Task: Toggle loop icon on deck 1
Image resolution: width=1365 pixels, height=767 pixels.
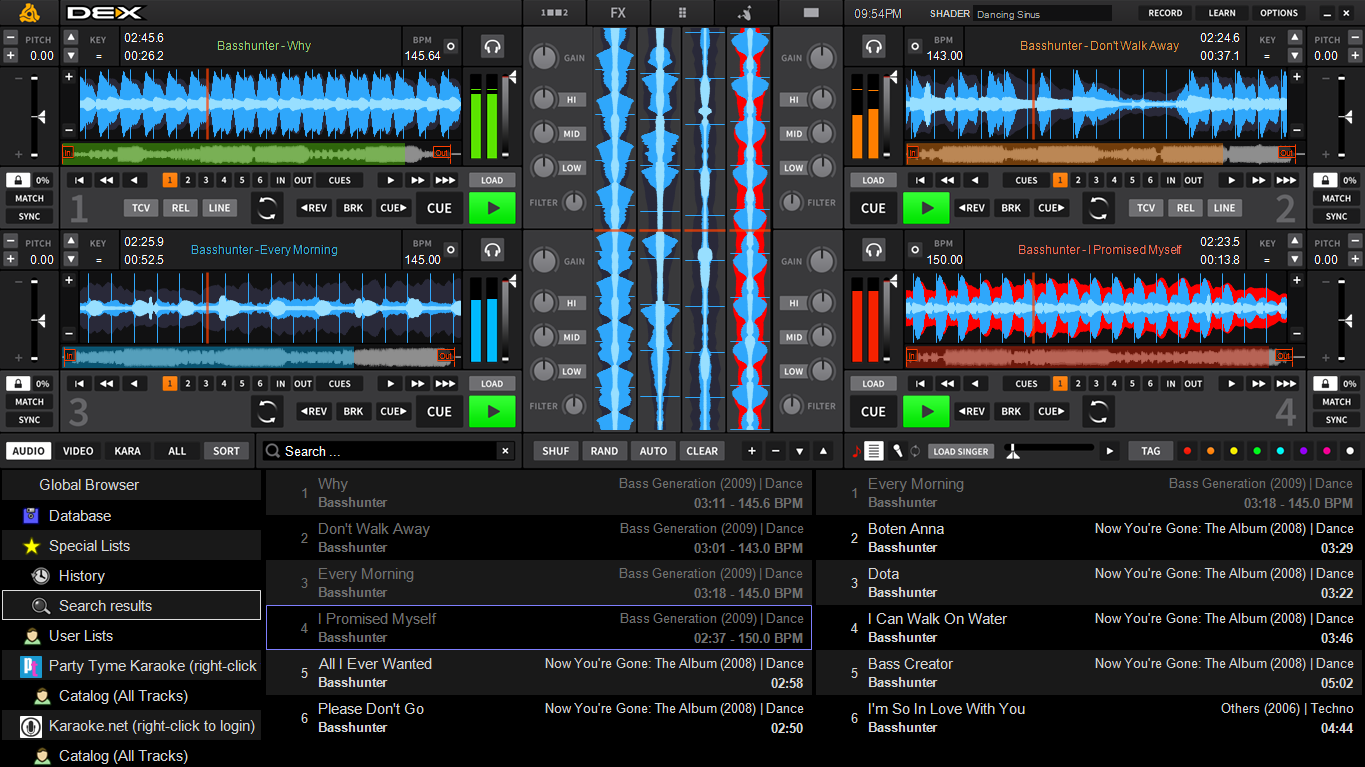Action: coord(267,208)
